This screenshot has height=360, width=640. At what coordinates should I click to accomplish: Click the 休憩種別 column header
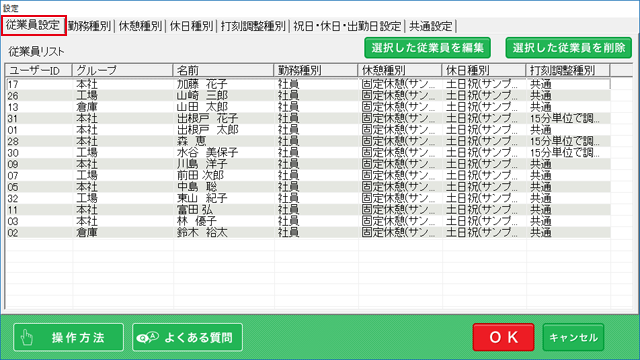(x=400, y=70)
